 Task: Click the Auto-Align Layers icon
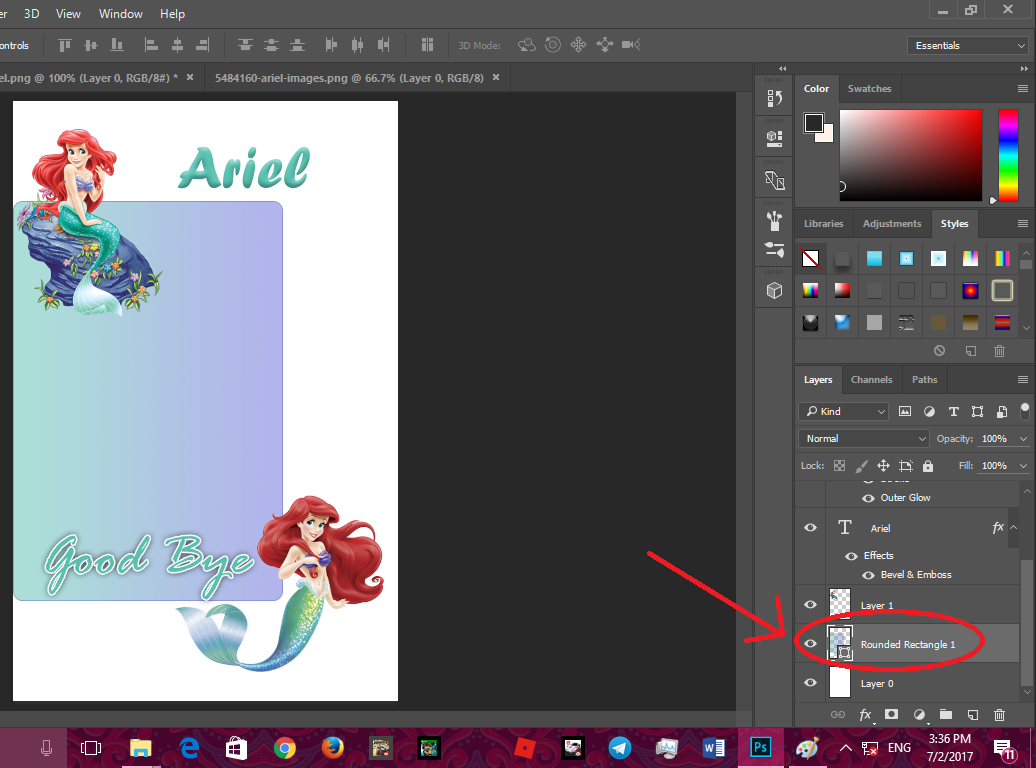click(427, 45)
